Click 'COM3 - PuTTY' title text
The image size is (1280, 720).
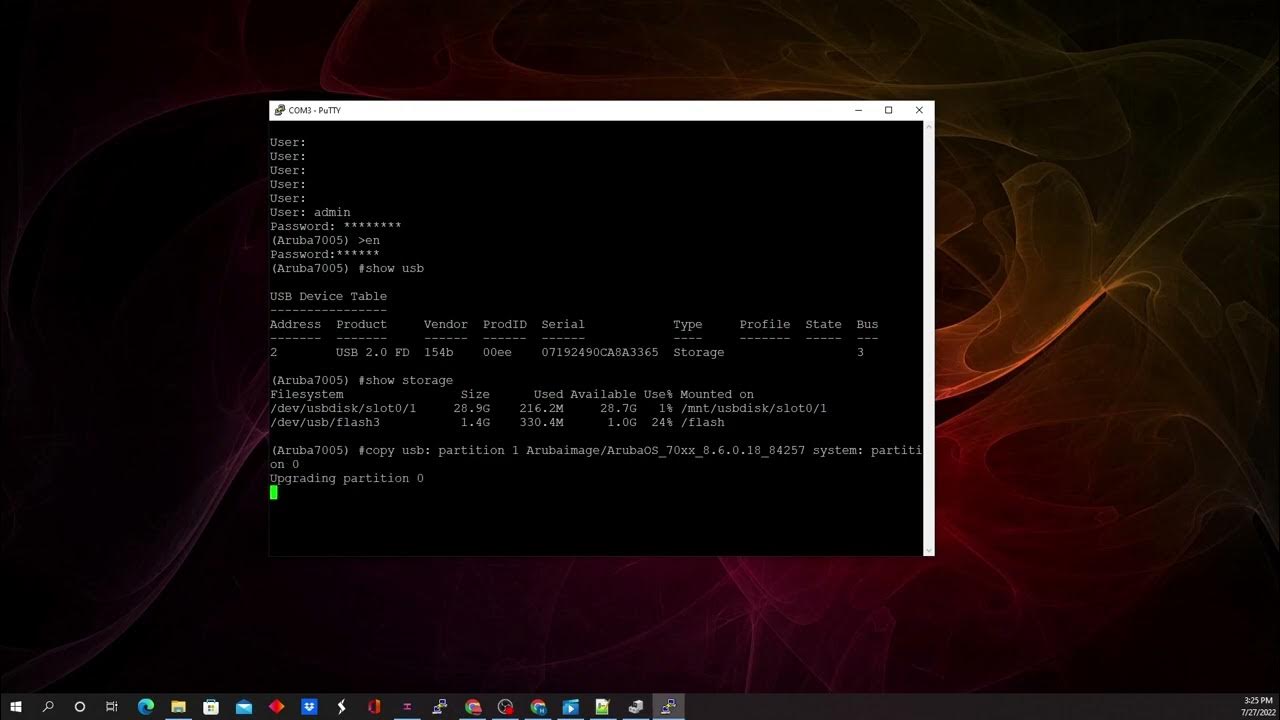[314, 110]
